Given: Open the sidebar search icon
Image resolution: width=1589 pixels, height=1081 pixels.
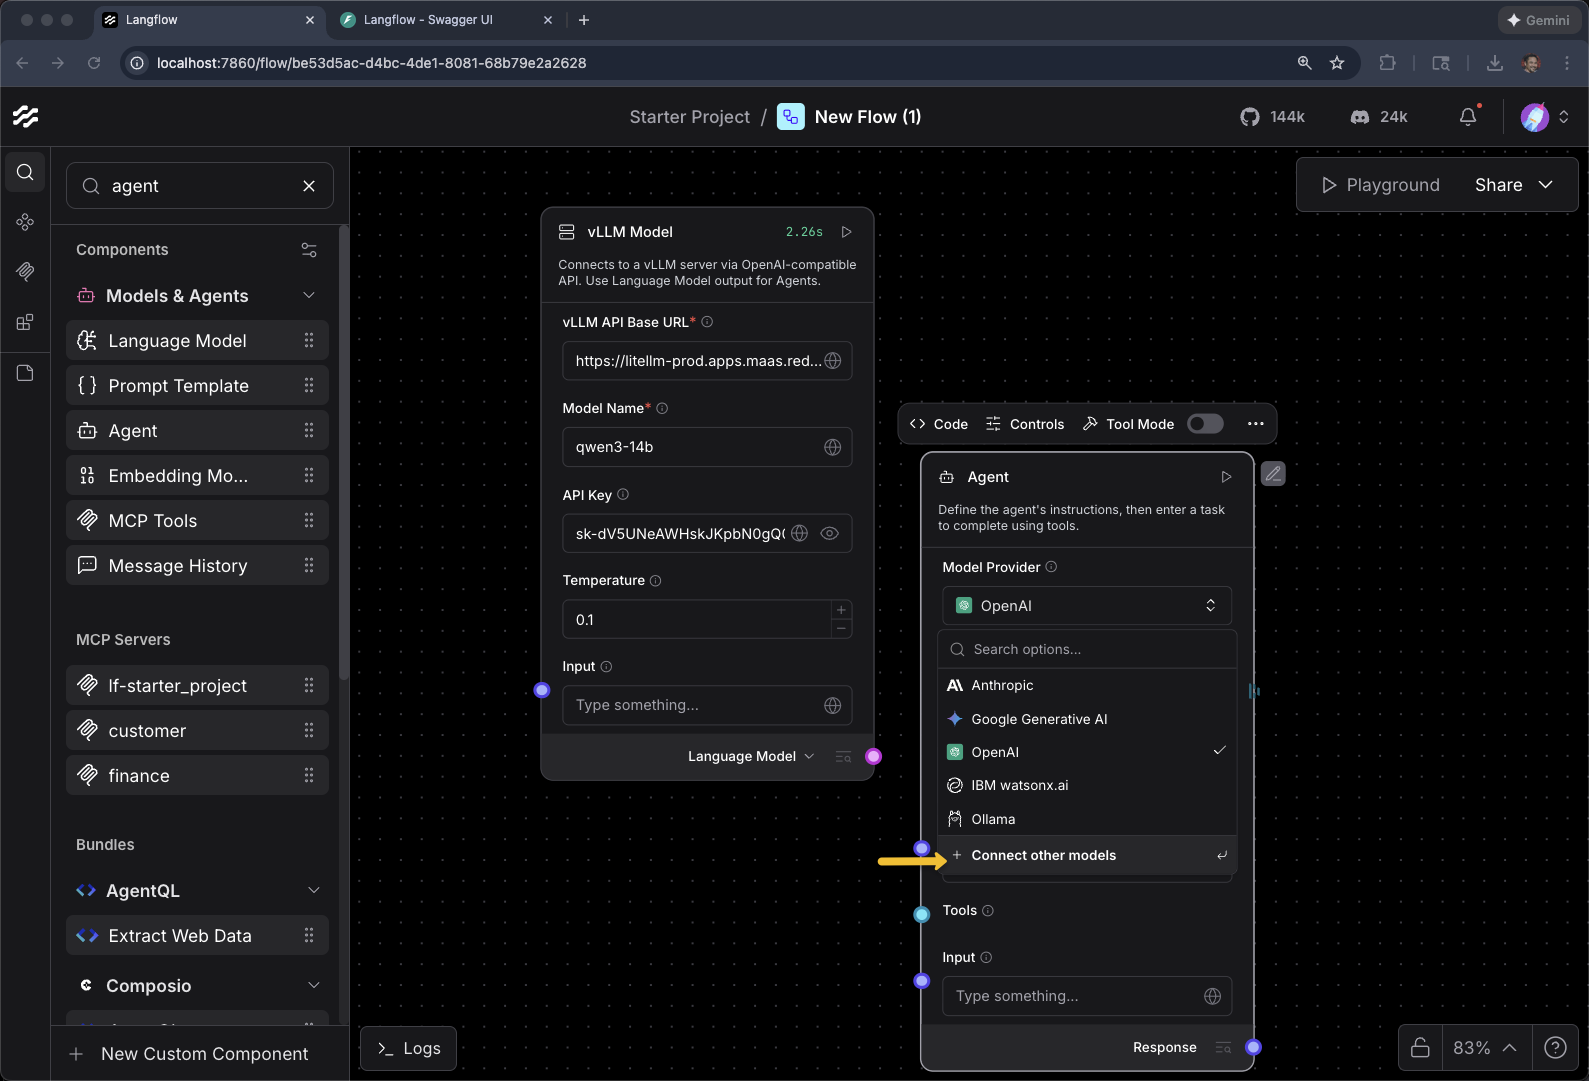Looking at the screenshot, I should pyautogui.click(x=25, y=172).
